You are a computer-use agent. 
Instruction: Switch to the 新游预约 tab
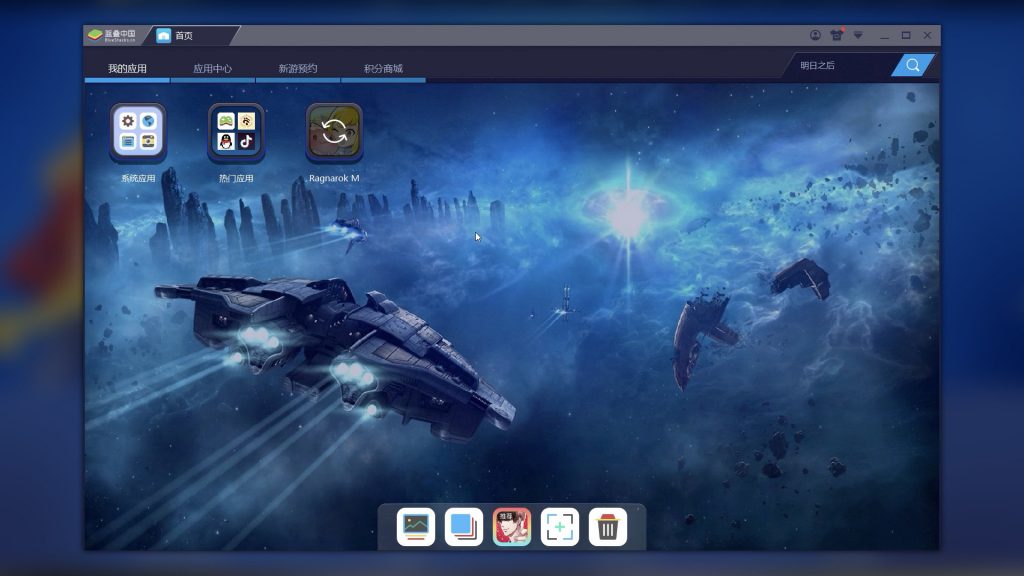298,69
